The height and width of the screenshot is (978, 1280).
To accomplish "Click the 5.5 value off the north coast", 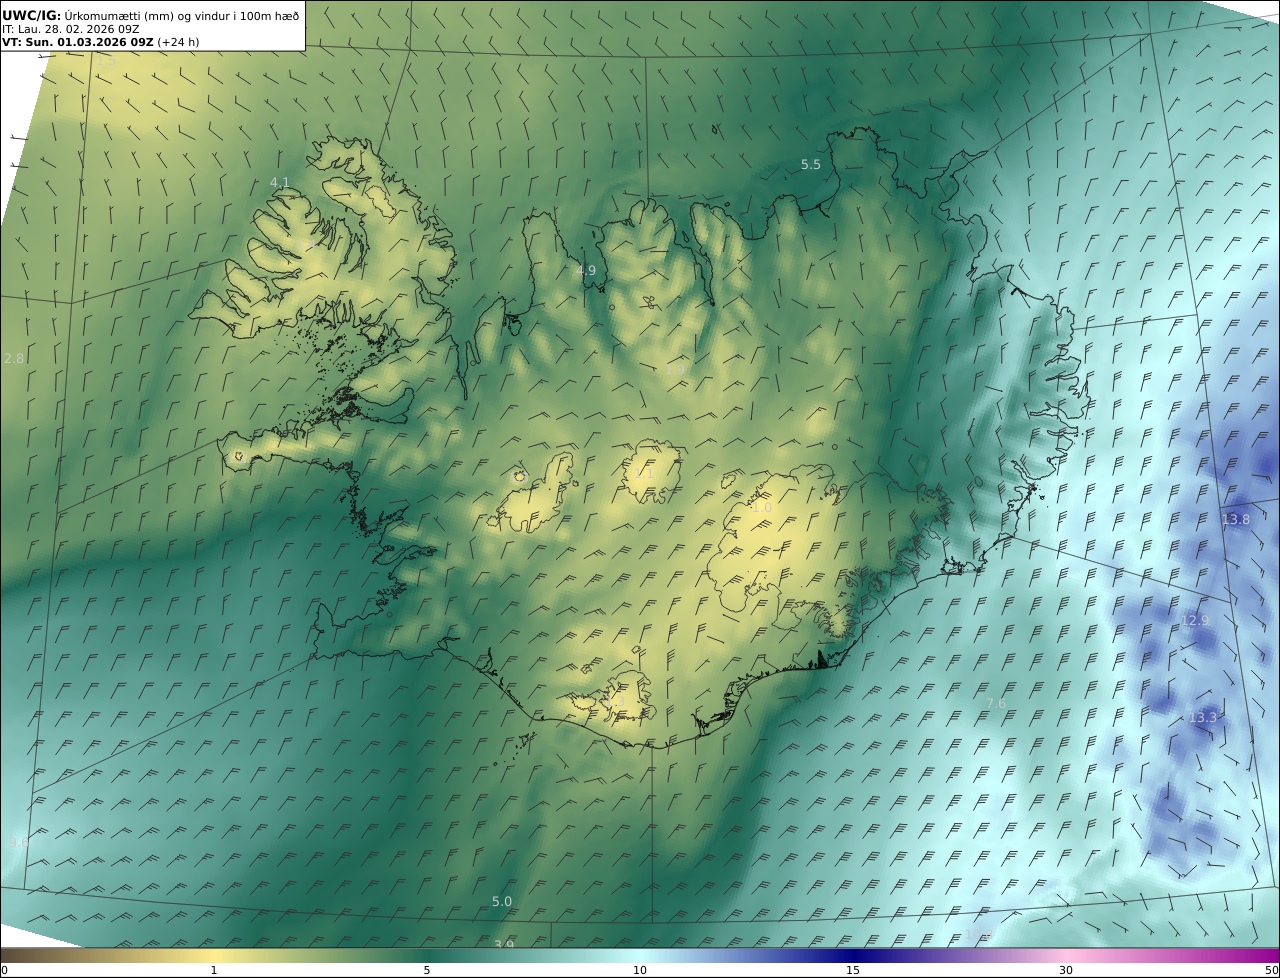I will [x=811, y=165].
